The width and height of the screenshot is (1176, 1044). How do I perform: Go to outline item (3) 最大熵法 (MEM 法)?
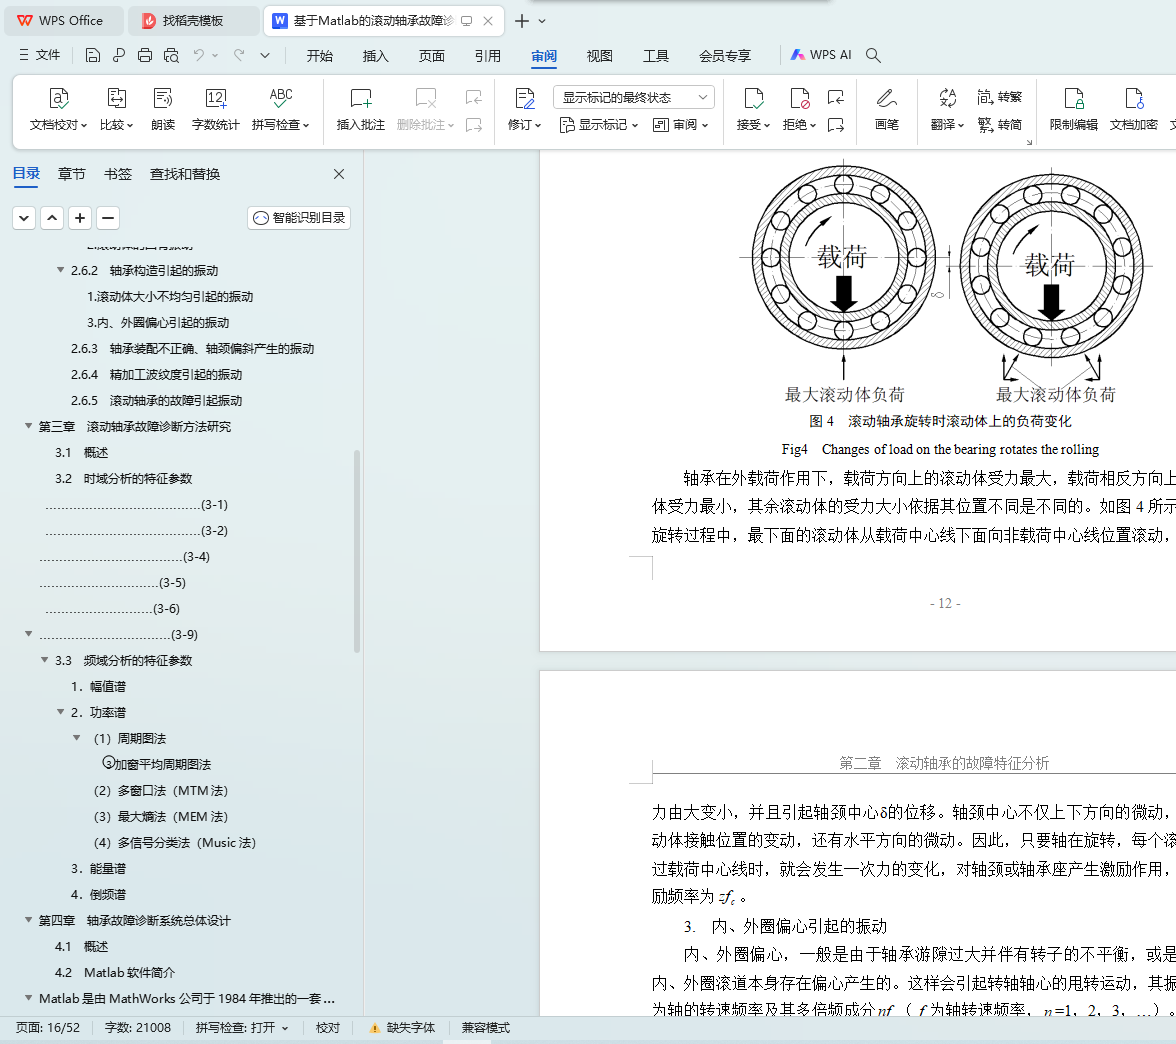click(160, 816)
